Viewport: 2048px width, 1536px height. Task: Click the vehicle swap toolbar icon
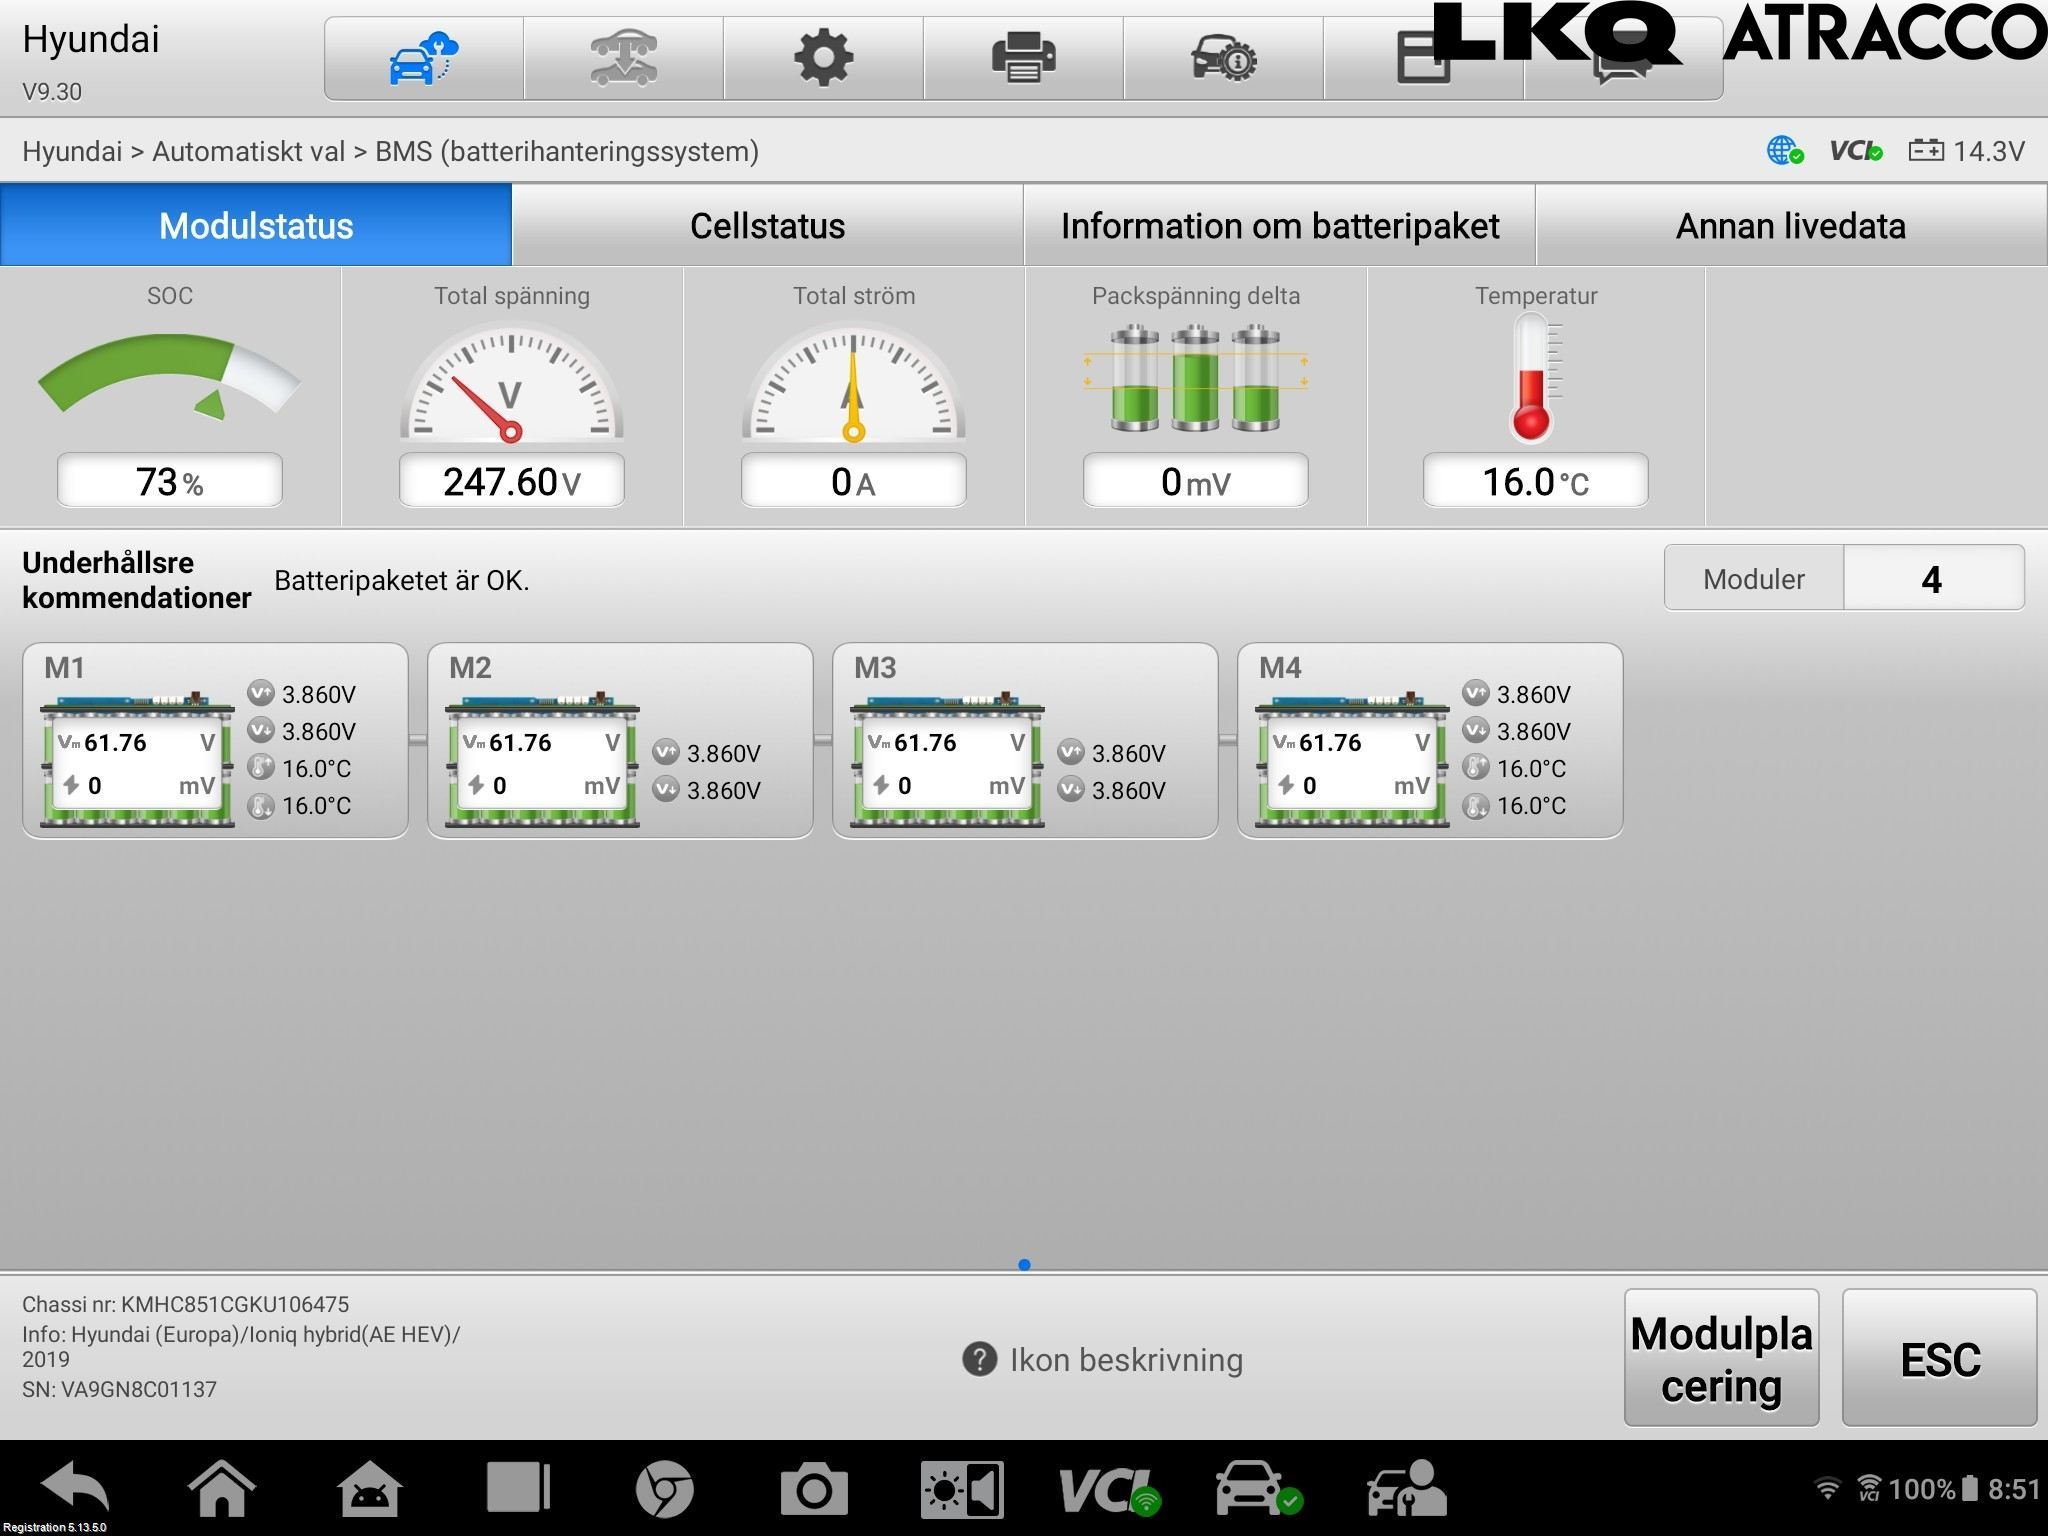(x=623, y=58)
